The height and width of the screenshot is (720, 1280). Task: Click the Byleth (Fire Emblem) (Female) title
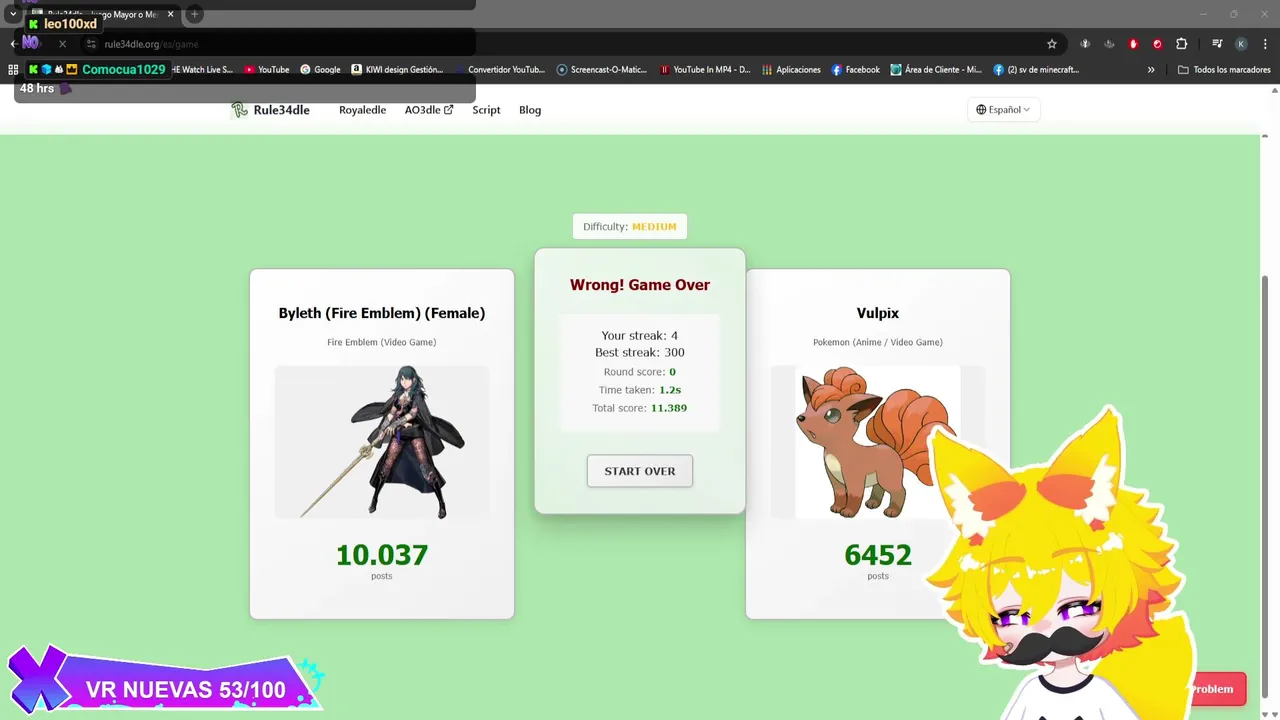click(382, 313)
